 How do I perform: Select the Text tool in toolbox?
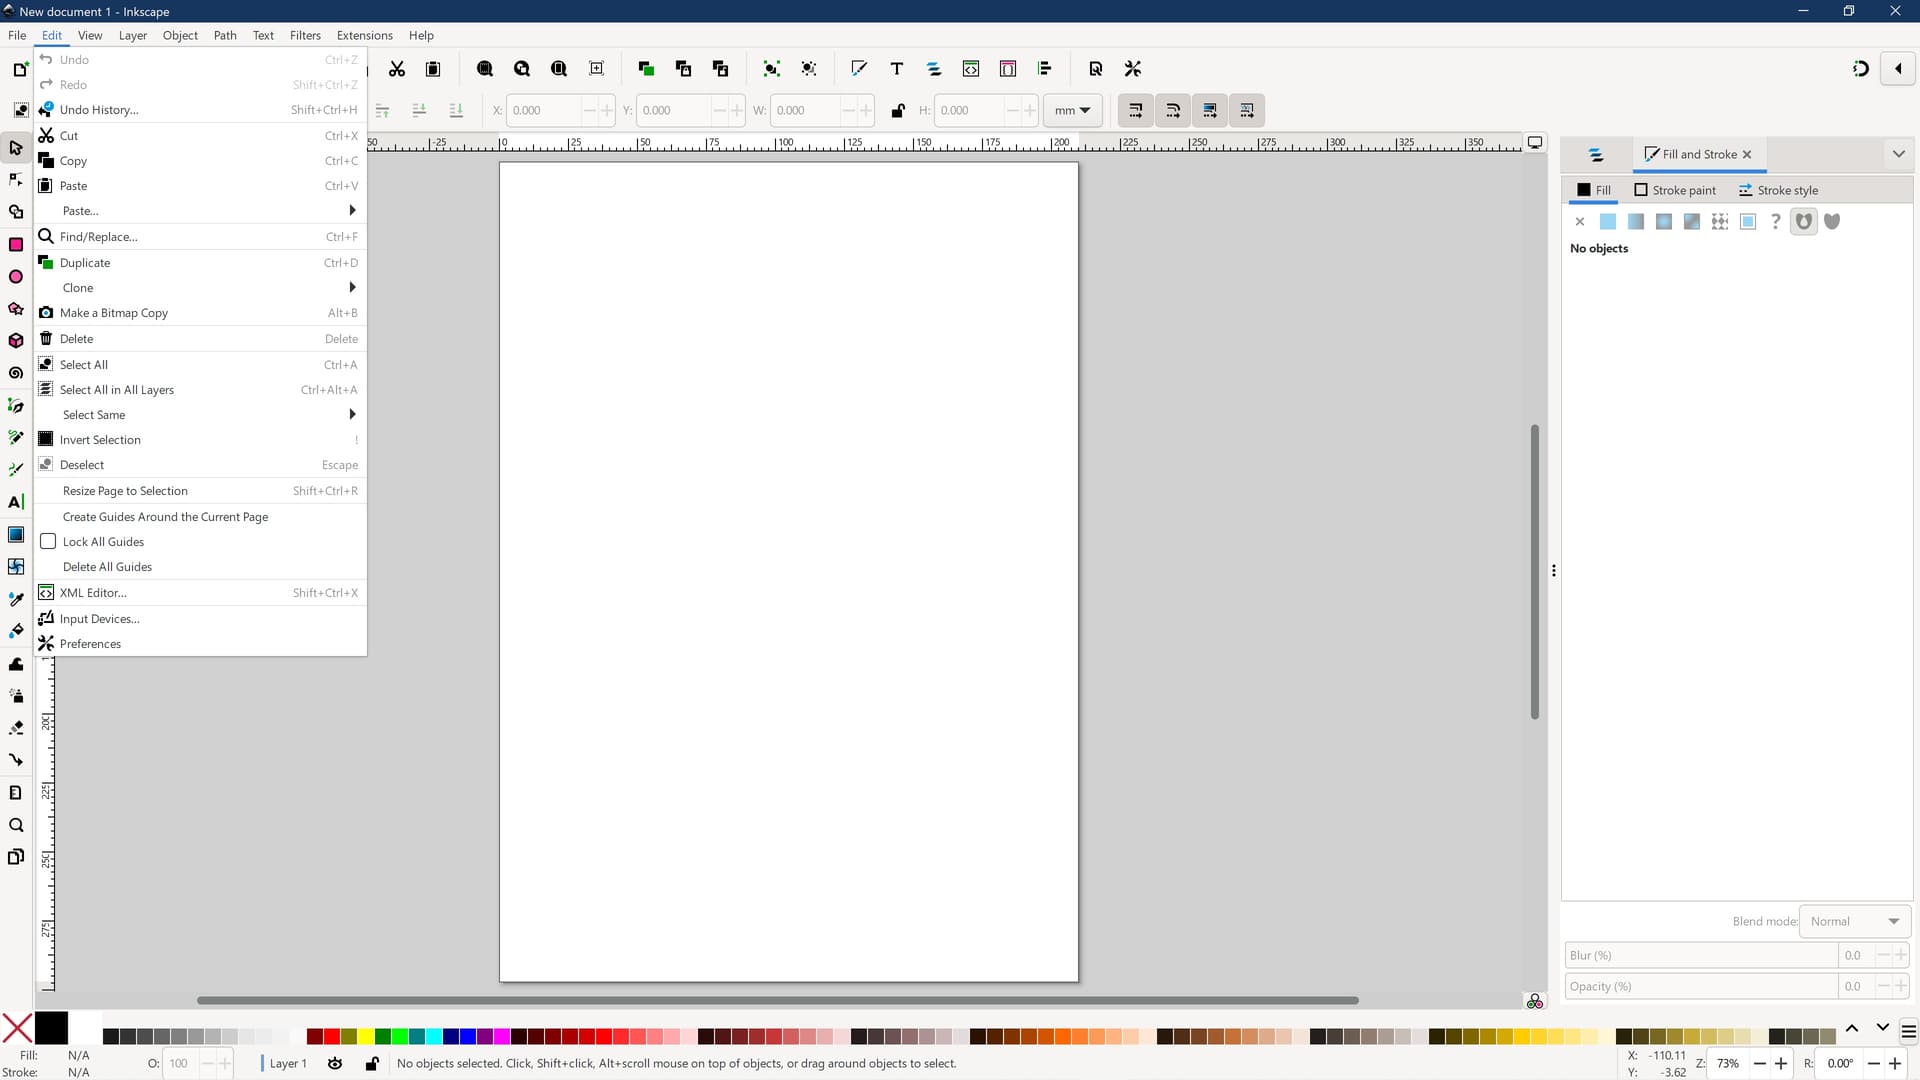click(16, 502)
